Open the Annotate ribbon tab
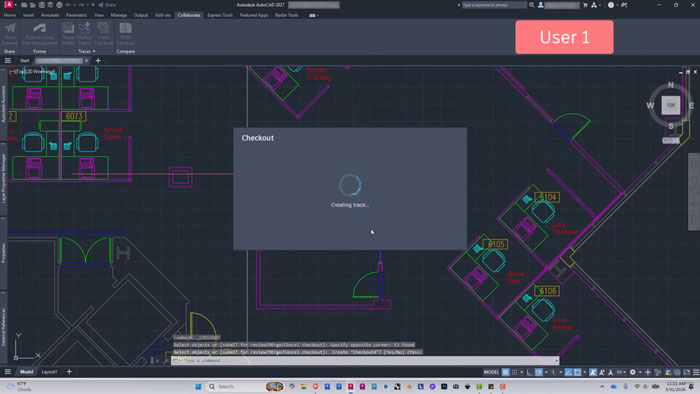Viewport: 700px width, 394px height. [x=50, y=15]
